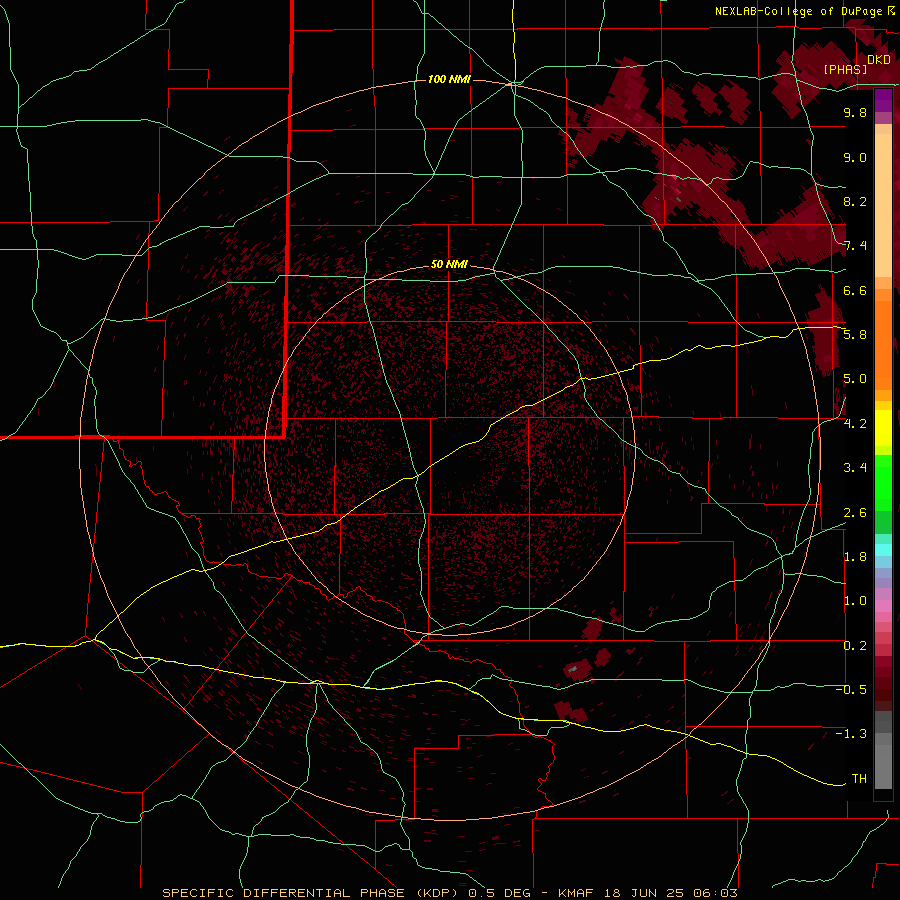Image resolution: width=900 pixels, height=900 pixels.
Task: Click the yellow segment of the color scale
Action: [x=883, y=428]
